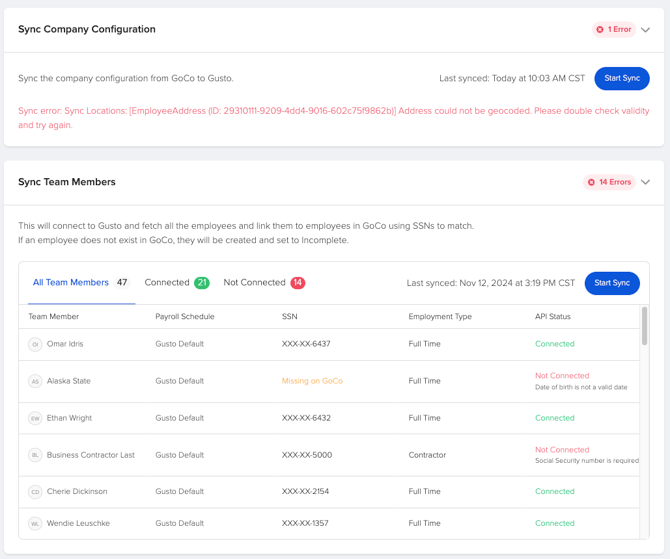The width and height of the screenshot is (670, 559).
Task: Click Full Time for Omar Idris
Action: click(424, 344)
